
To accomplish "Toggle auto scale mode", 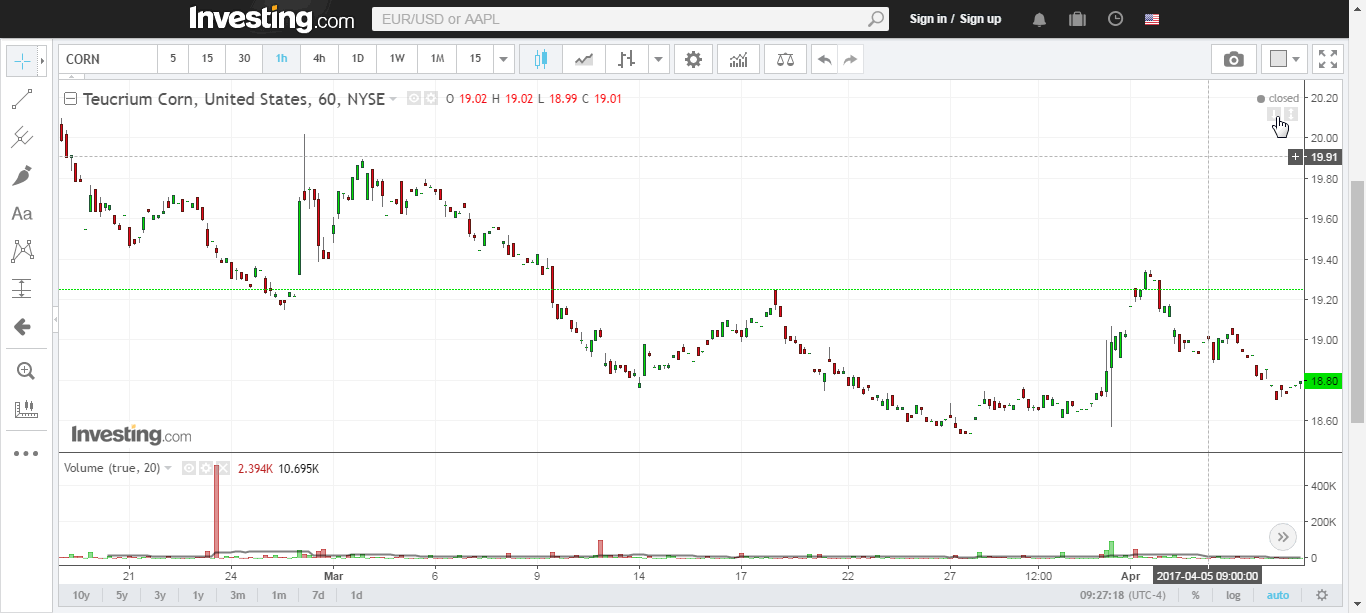I will point(1278,595).
